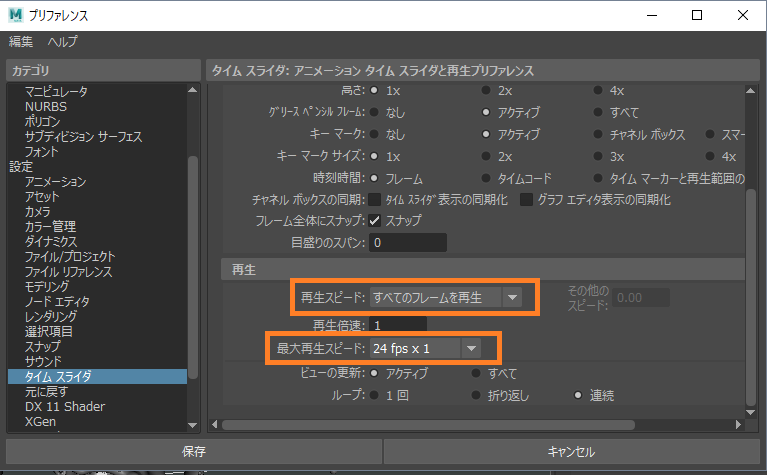Screen dimensions: 767x475
Task: Select ファイル リファレンス category
Action: point(68,271)
